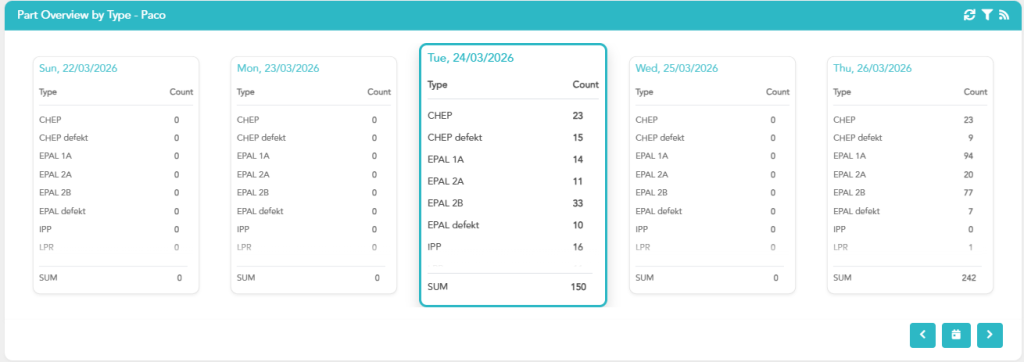Click EPAL 2A row in Wednesday card
Image resolution: width=1024 pixels, height=362 pixels.
(712, 174)
